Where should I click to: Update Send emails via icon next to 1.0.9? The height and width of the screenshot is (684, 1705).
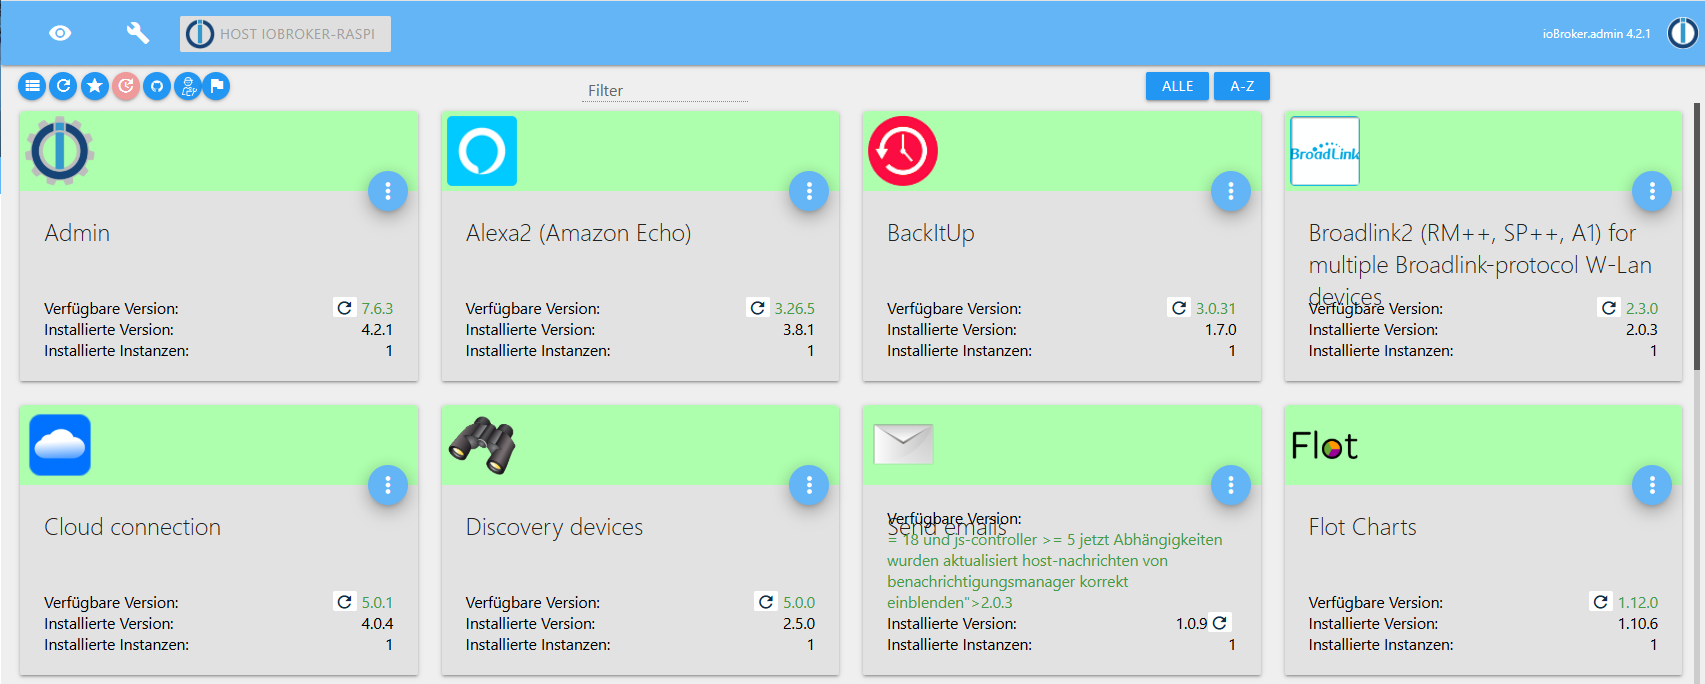pyautogui.click(x=1220, y=623)
